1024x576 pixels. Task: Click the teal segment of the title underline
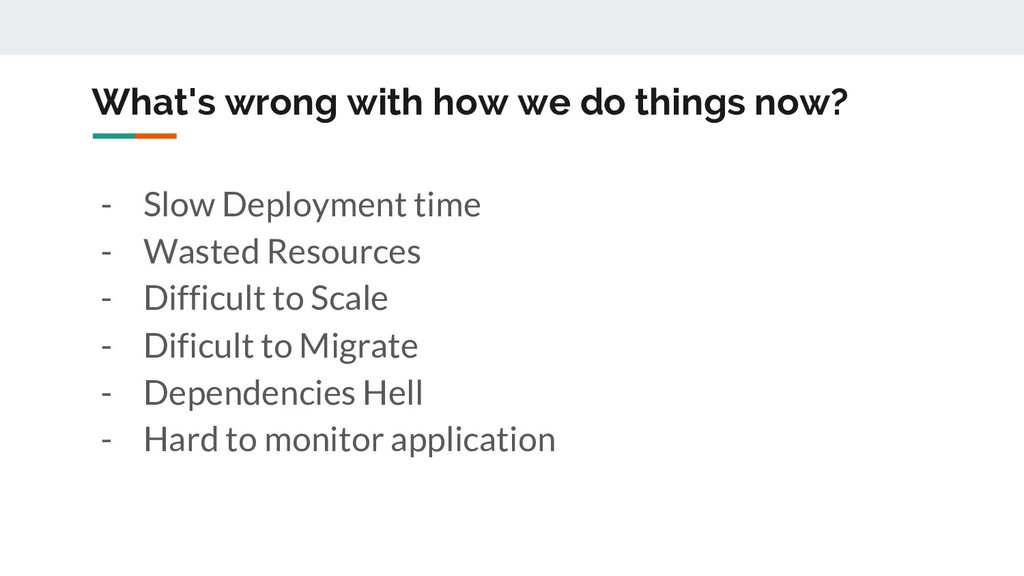coord(114,136)
